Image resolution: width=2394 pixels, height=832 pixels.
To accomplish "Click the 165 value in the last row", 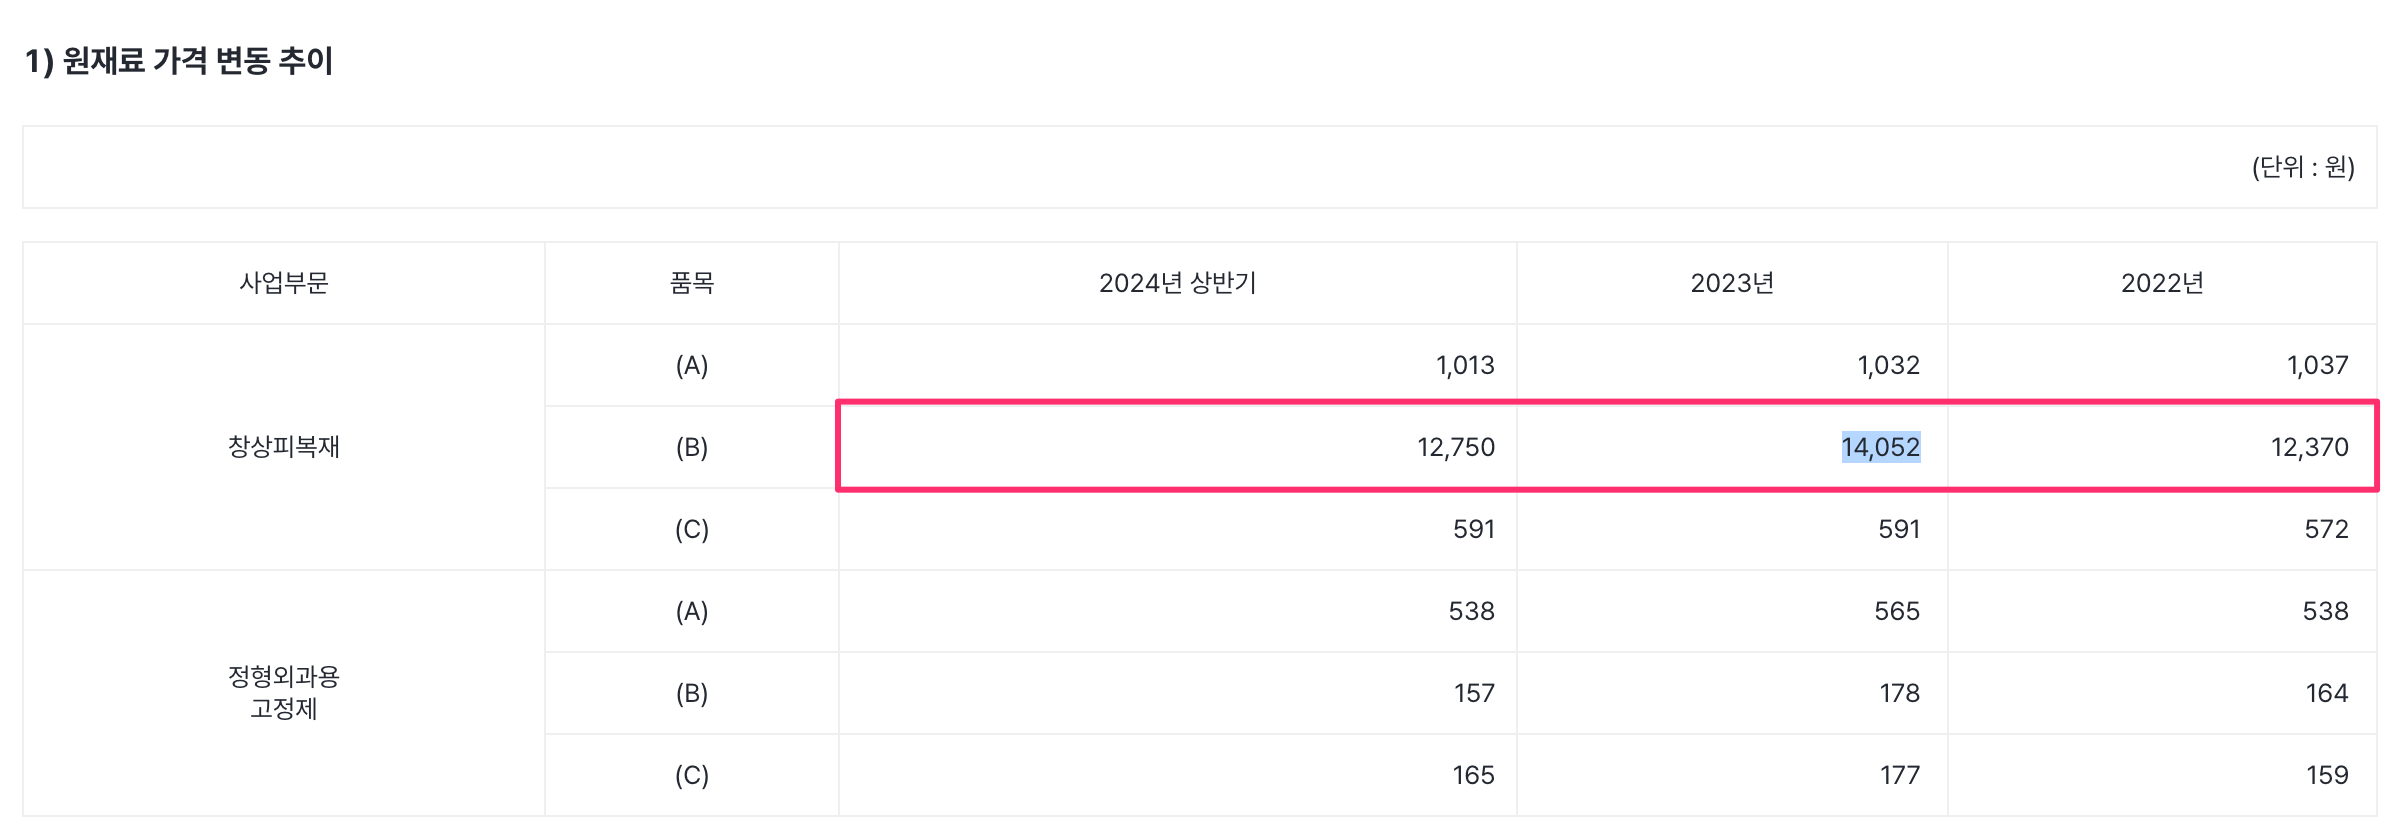I will pos(1473,775).
